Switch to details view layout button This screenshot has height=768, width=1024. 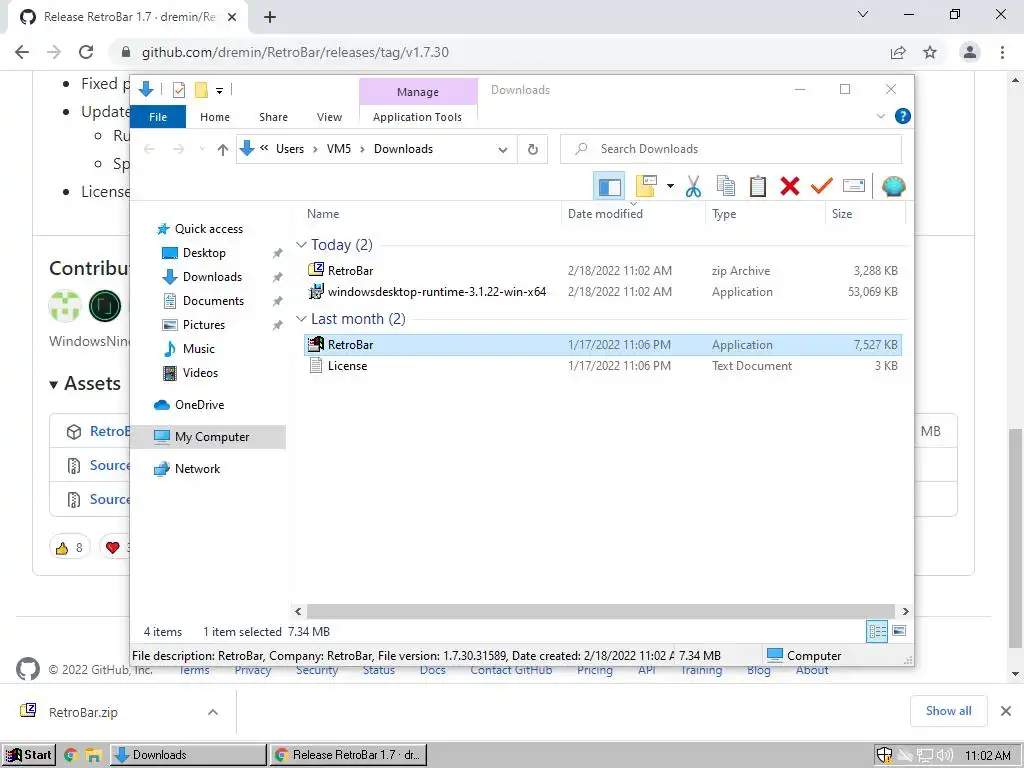tap(877, 631)
